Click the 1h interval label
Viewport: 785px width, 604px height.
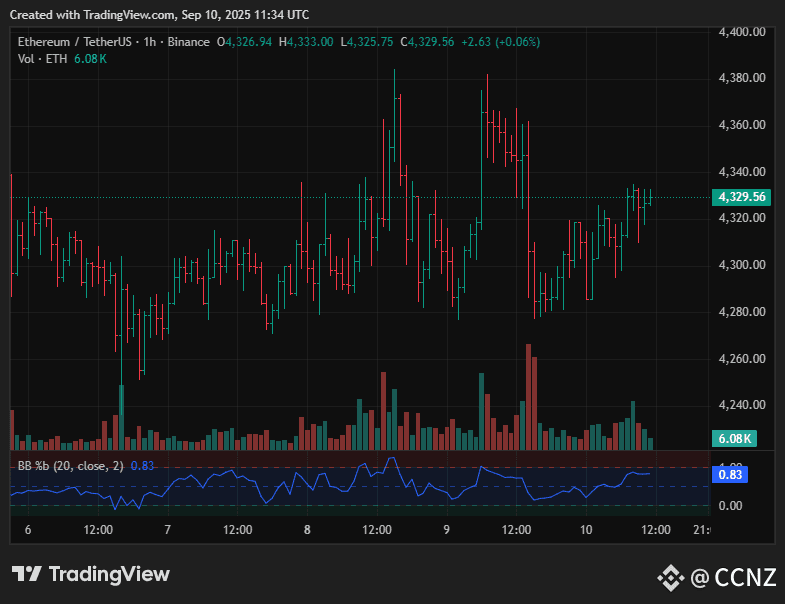150,42
